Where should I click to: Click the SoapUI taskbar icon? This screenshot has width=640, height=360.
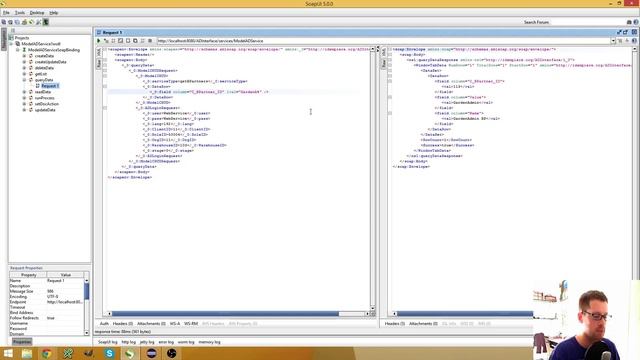click(x=130, y=353)
